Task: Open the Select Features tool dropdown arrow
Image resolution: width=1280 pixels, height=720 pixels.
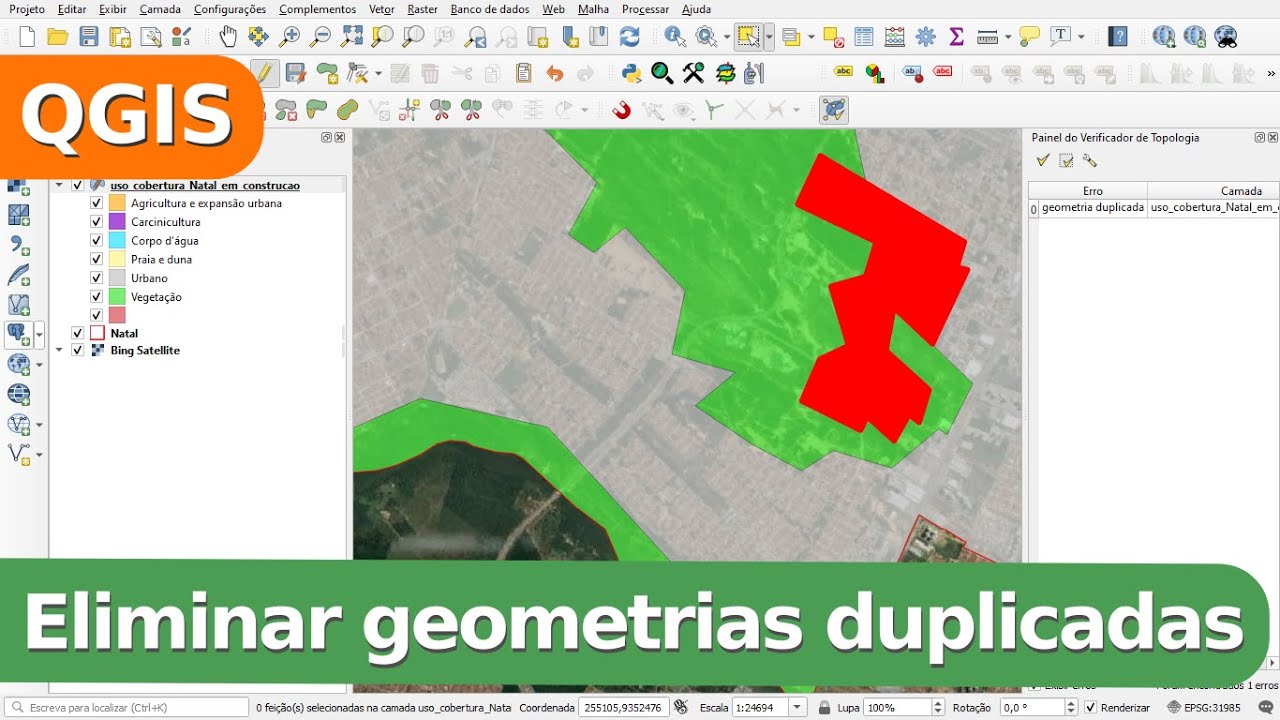Action: click(x=769, y=37)
